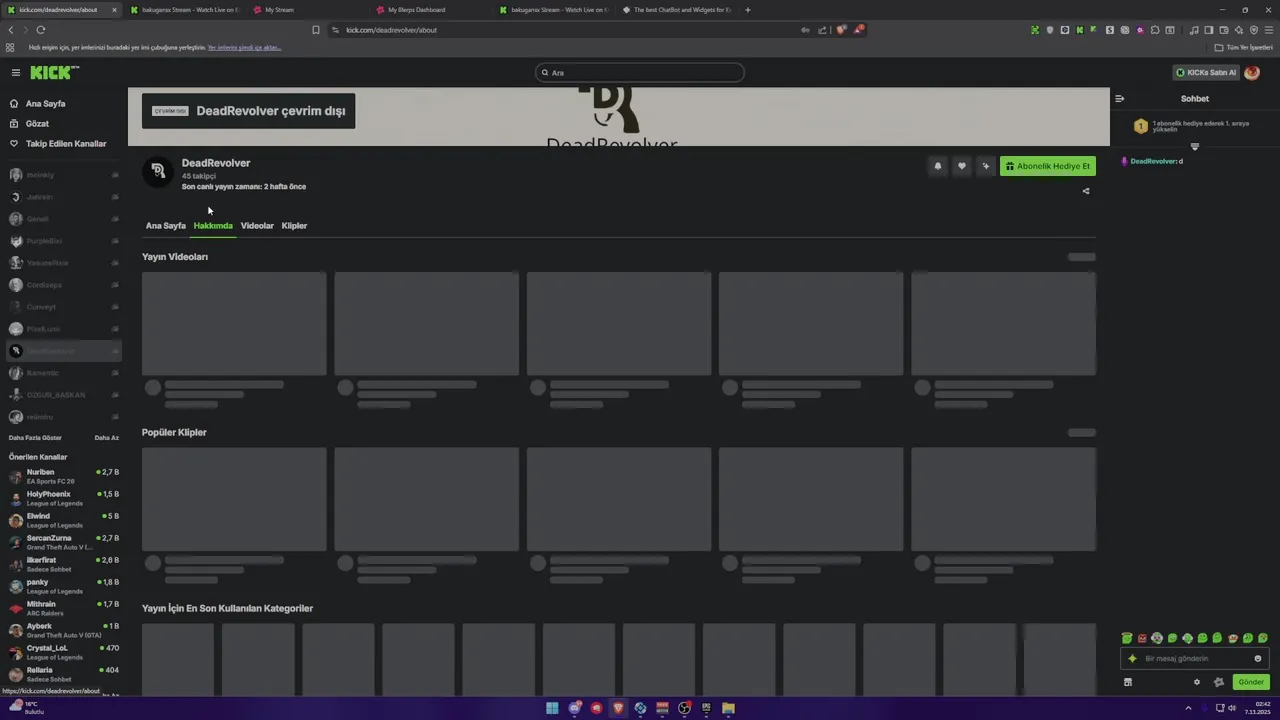Open the Elwind recommended channel
This screenshot has height=720, width=1280.
click(x=64, y=520)
